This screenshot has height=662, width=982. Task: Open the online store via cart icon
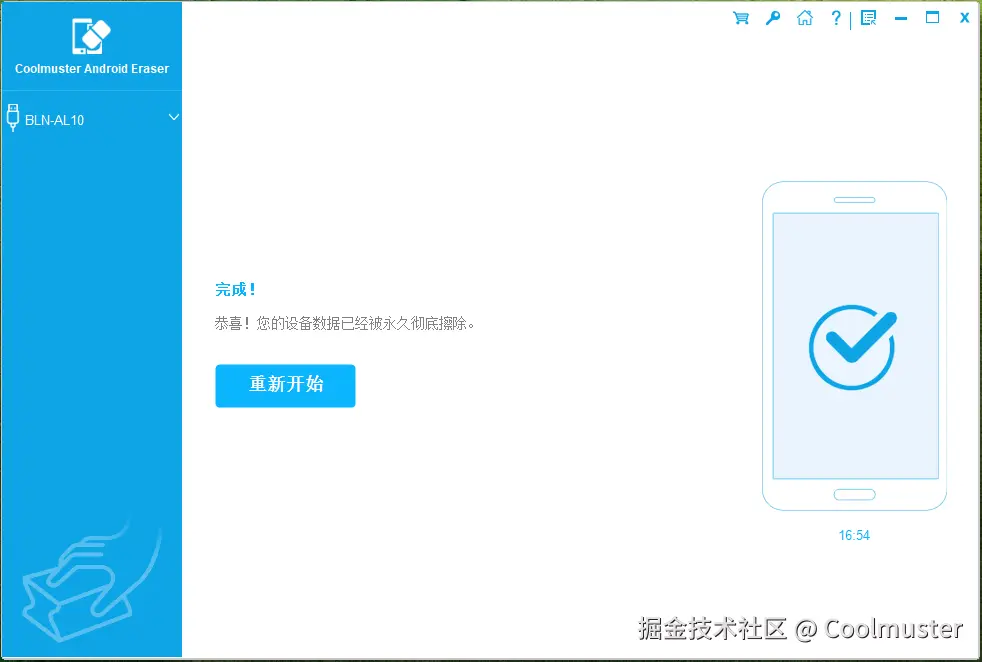tap(740, 17)
